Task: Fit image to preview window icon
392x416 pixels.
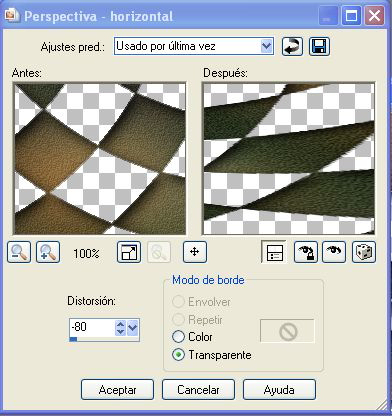Action: click(129, 252)
